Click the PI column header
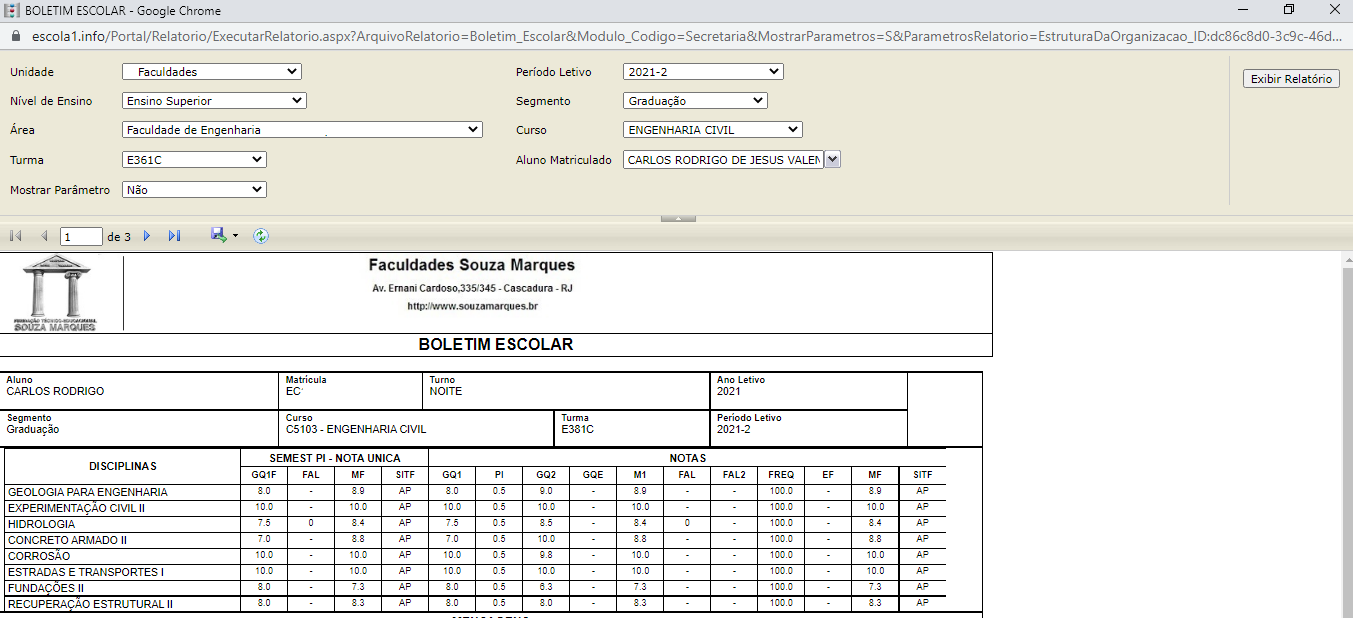 (x=499, y=475)
